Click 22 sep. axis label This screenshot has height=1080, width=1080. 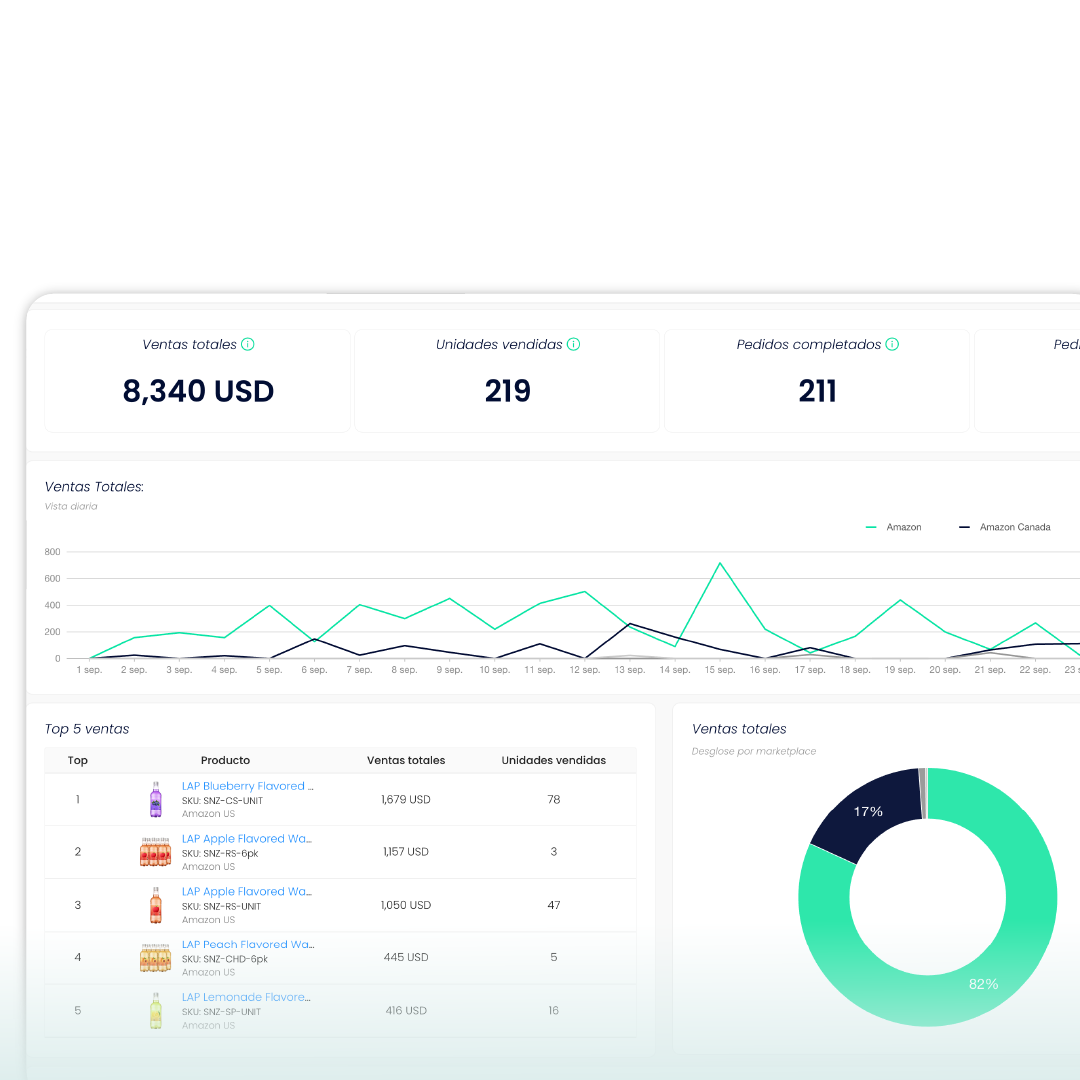point(1035,669)
